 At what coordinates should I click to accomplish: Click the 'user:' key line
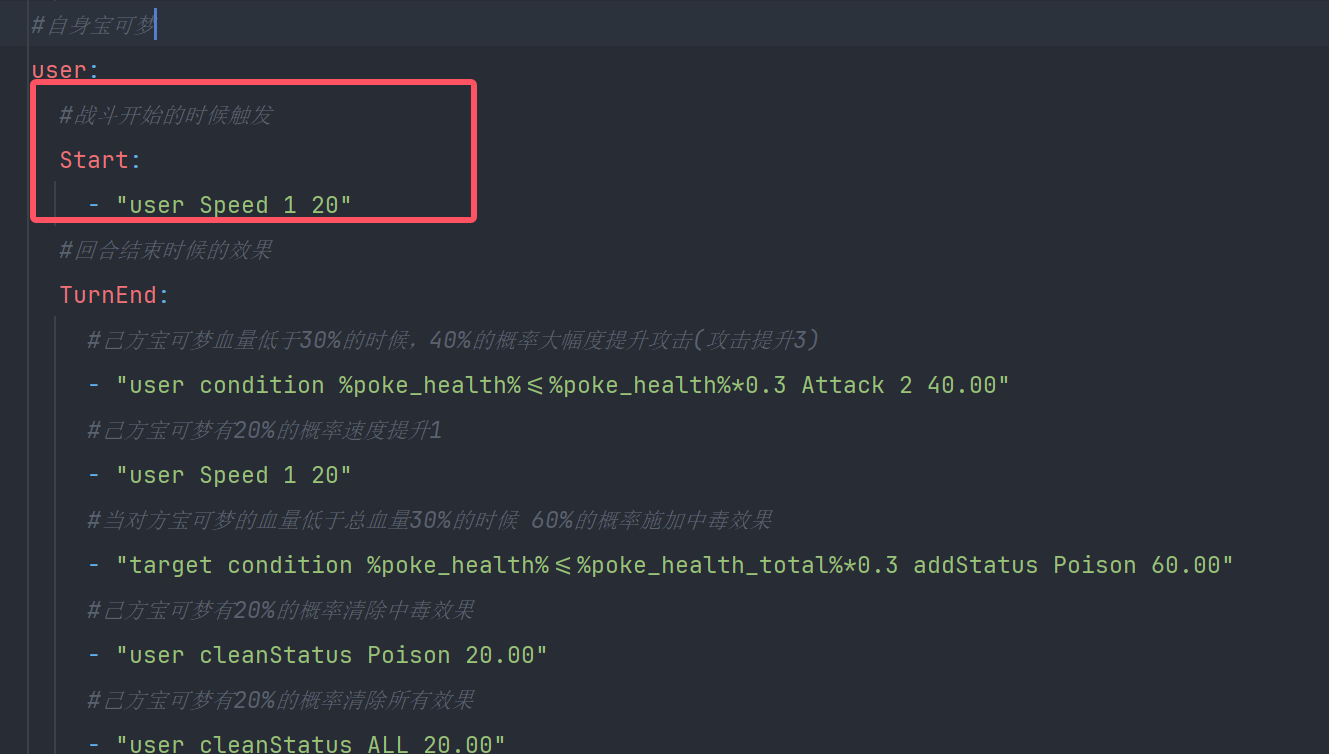(x=66, y=70)
